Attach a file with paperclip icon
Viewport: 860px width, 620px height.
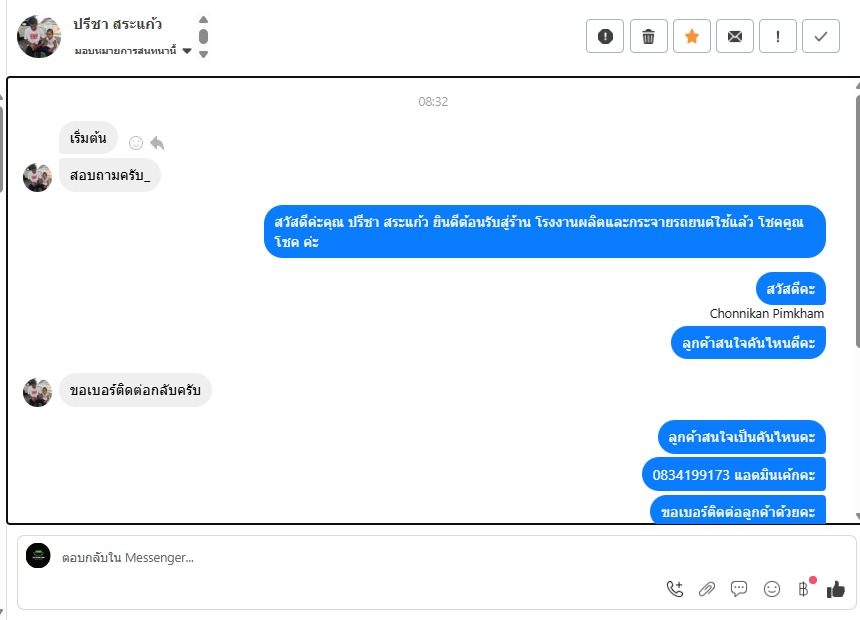(x=706, y=589)
